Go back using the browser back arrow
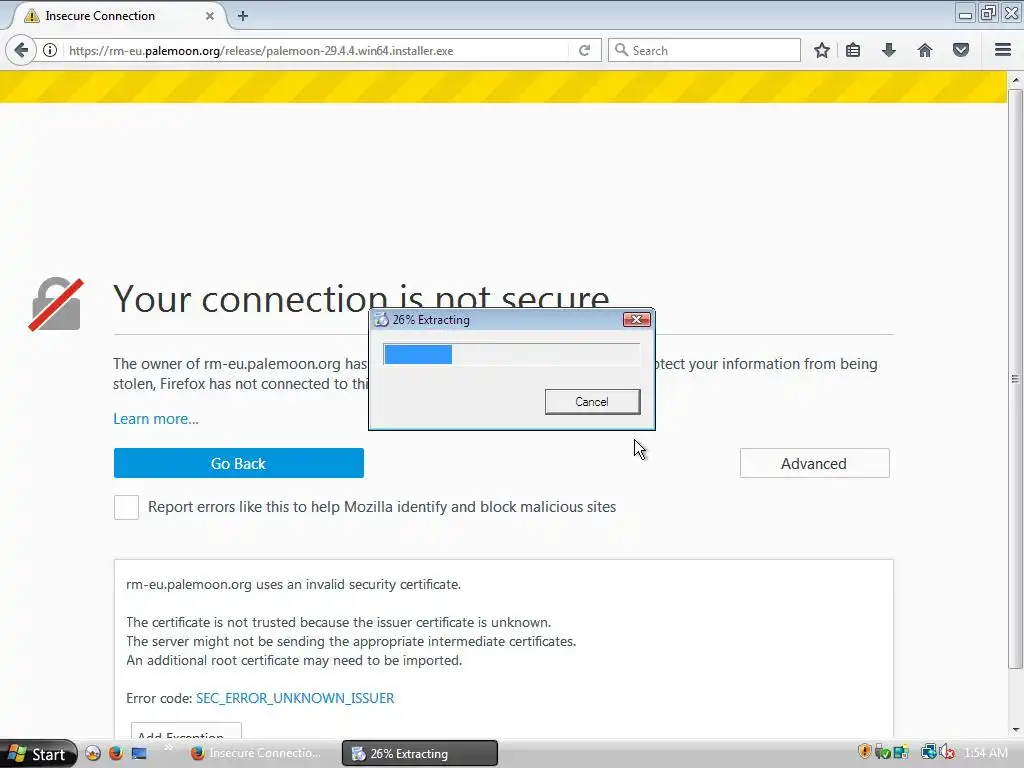Screen dimensions: 1024x768 click(21, 50)
